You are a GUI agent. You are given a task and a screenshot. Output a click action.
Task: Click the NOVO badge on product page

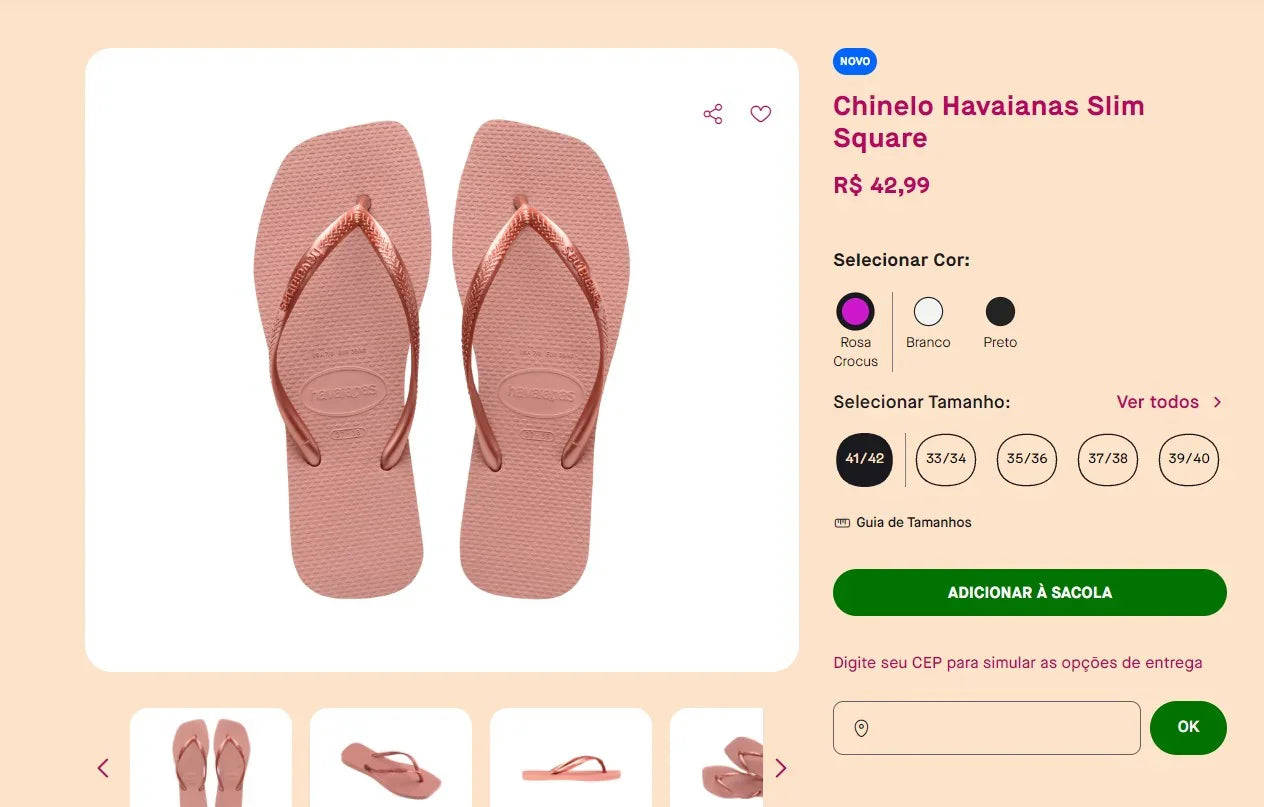click(854, 61)
